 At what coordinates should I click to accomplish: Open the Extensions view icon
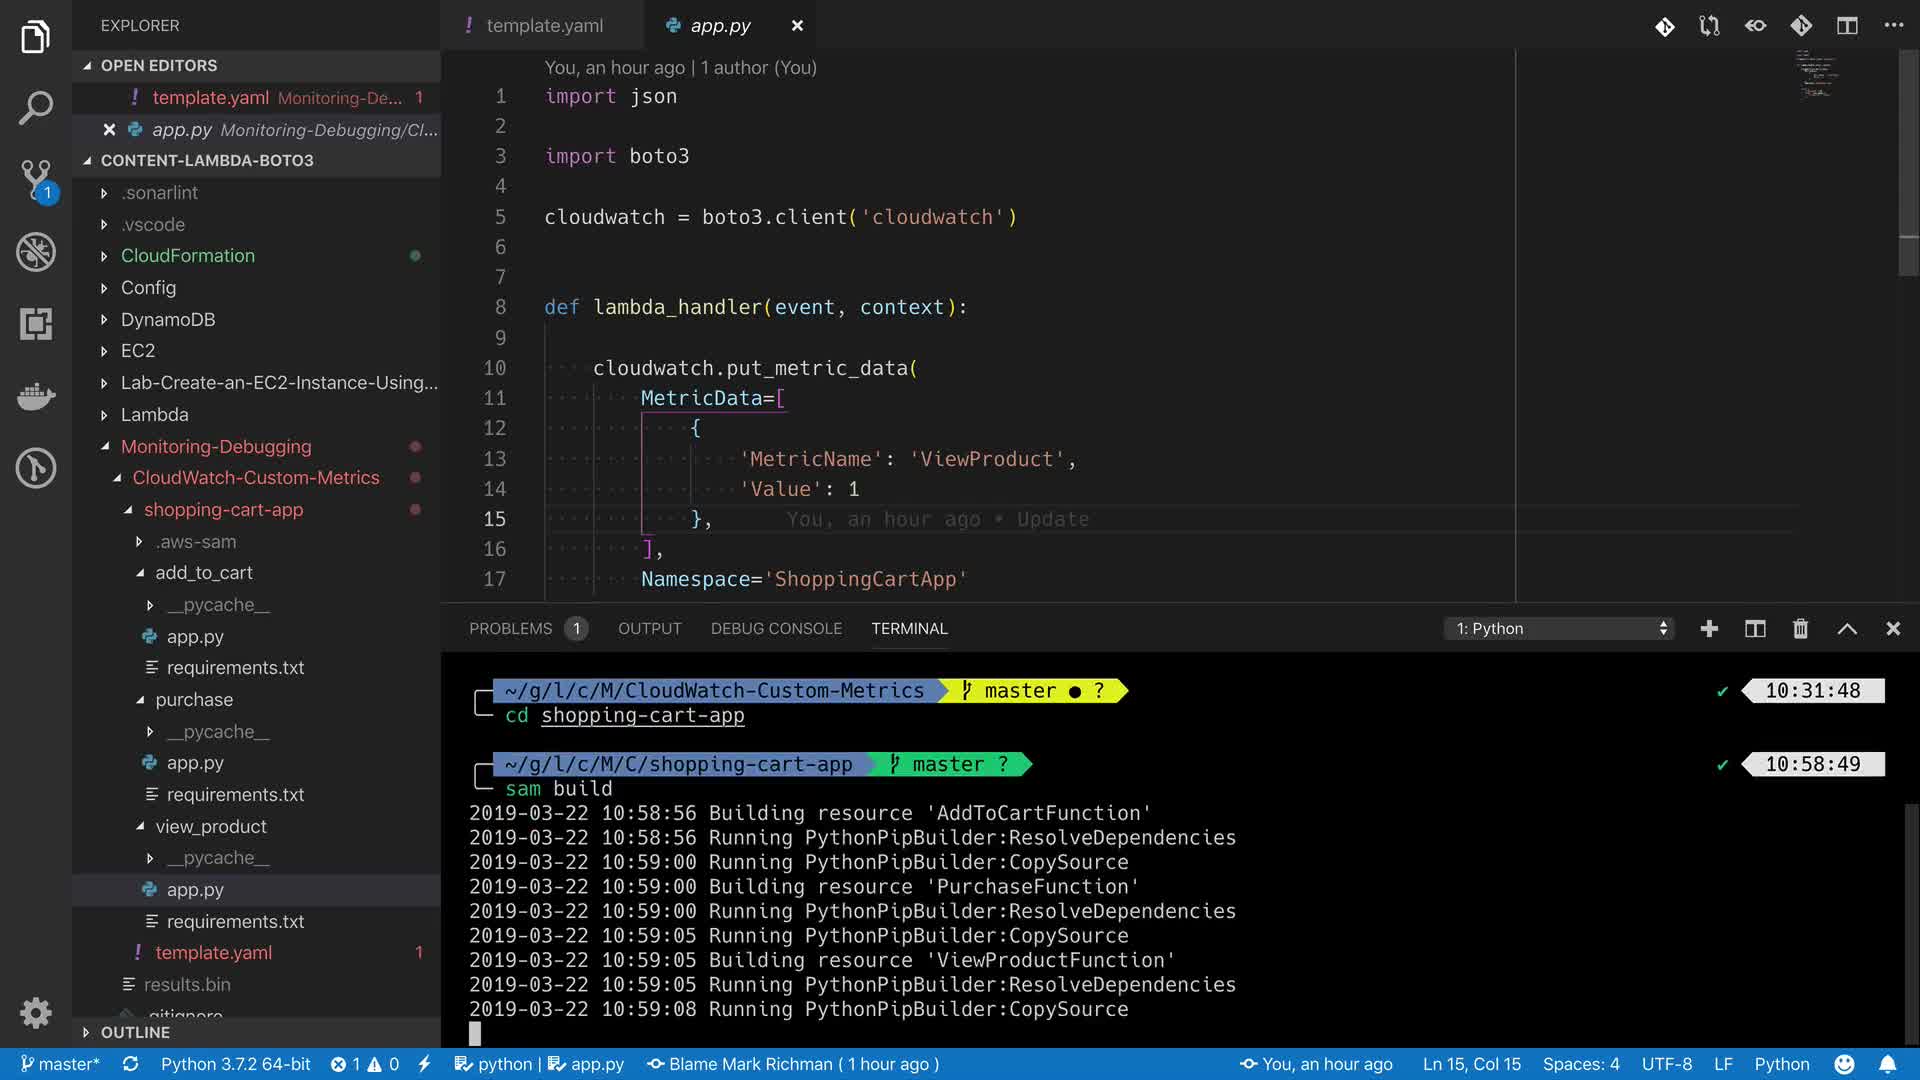click(x=36, y=324)
